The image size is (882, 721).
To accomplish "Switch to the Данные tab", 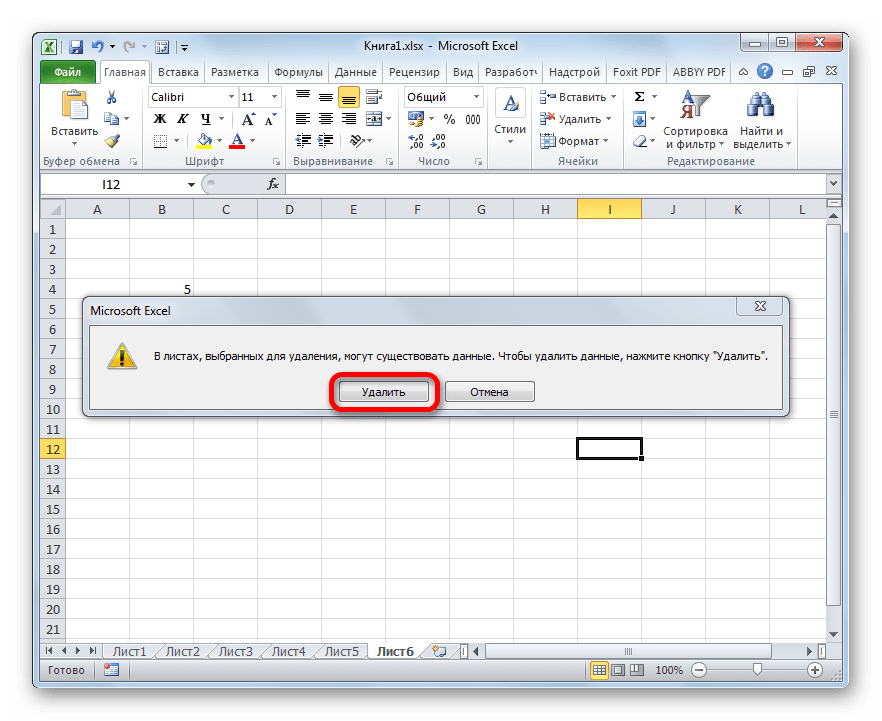I will coord(356,73).
